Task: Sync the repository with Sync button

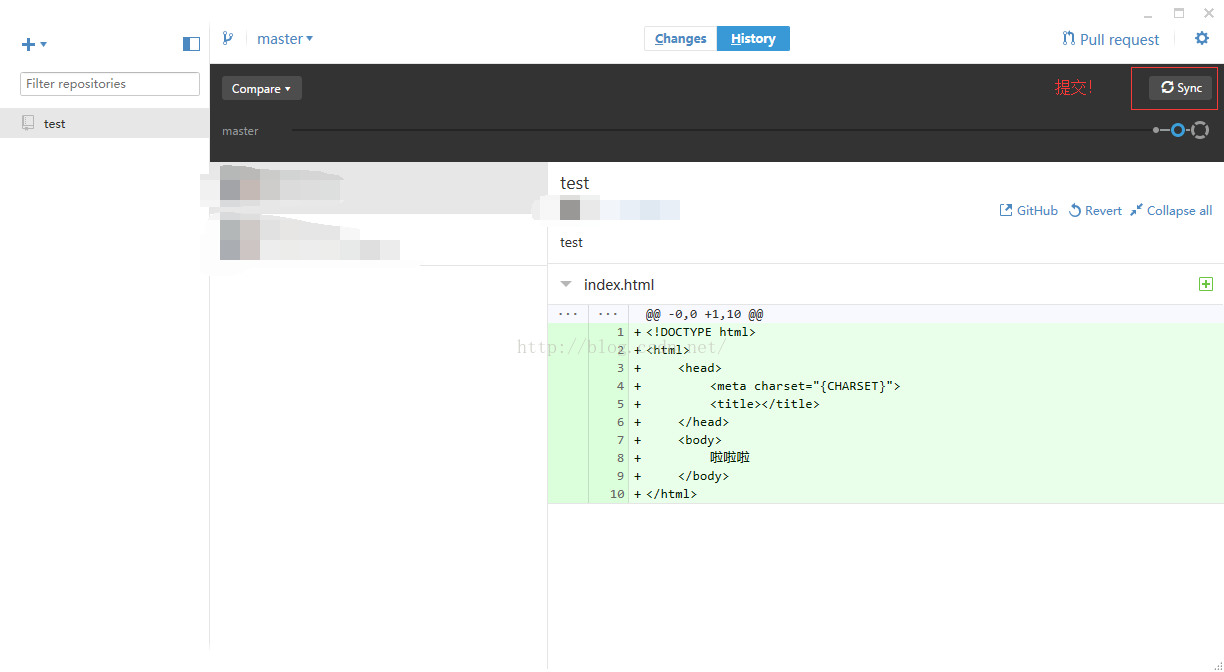Action: [x=1181, y=88]
